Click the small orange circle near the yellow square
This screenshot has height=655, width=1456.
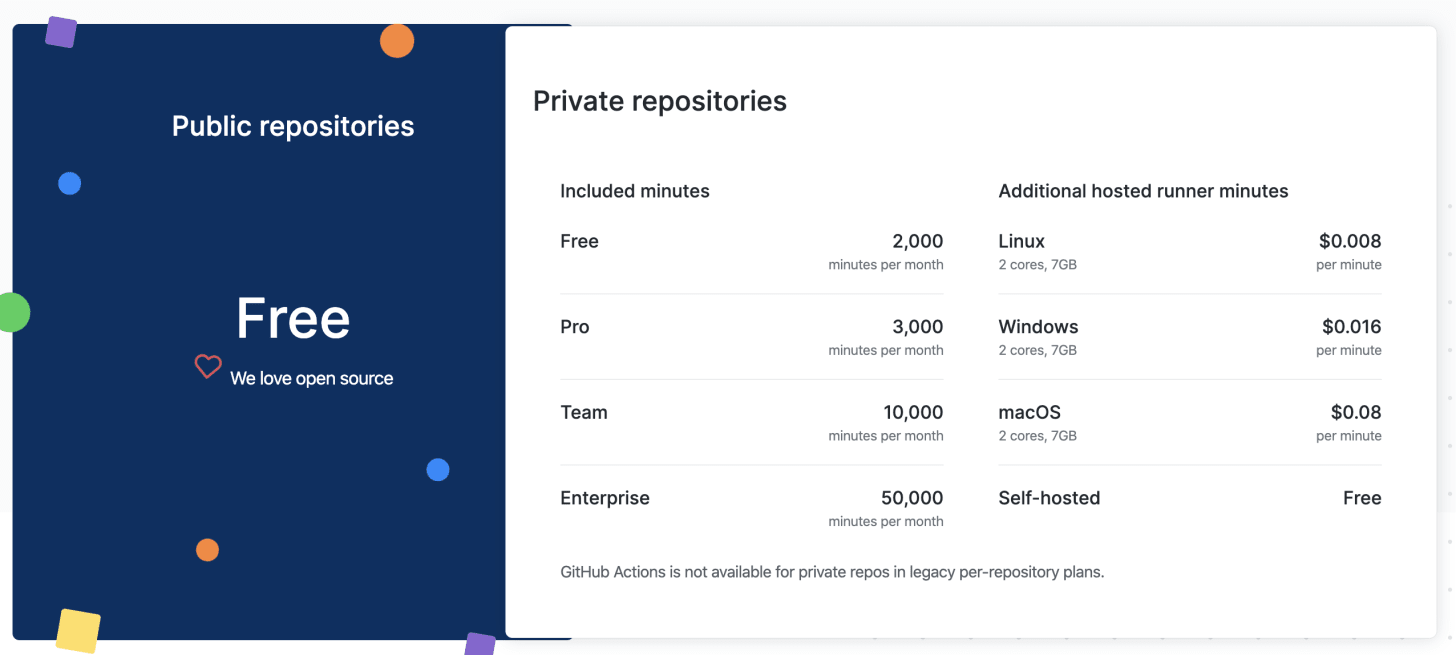point(207,550)
